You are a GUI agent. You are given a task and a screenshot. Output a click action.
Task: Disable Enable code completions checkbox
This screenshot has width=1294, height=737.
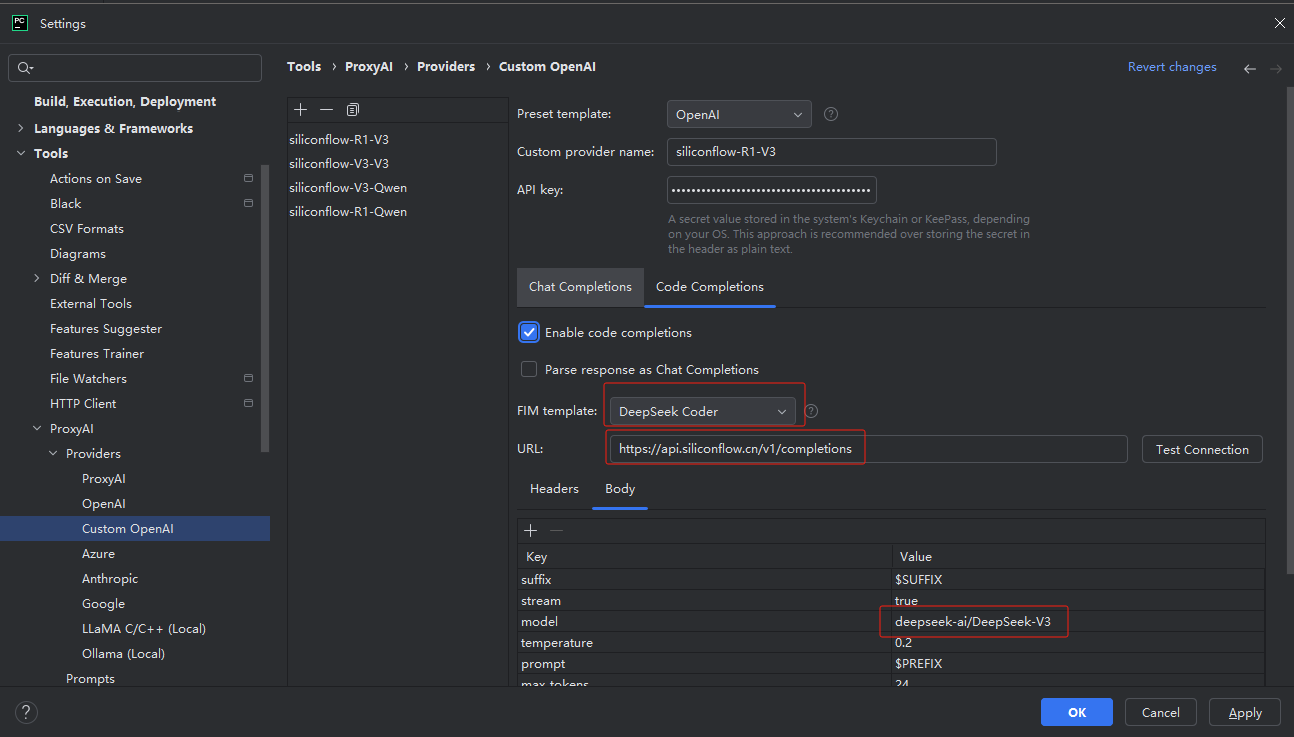[x=529, y=332]
